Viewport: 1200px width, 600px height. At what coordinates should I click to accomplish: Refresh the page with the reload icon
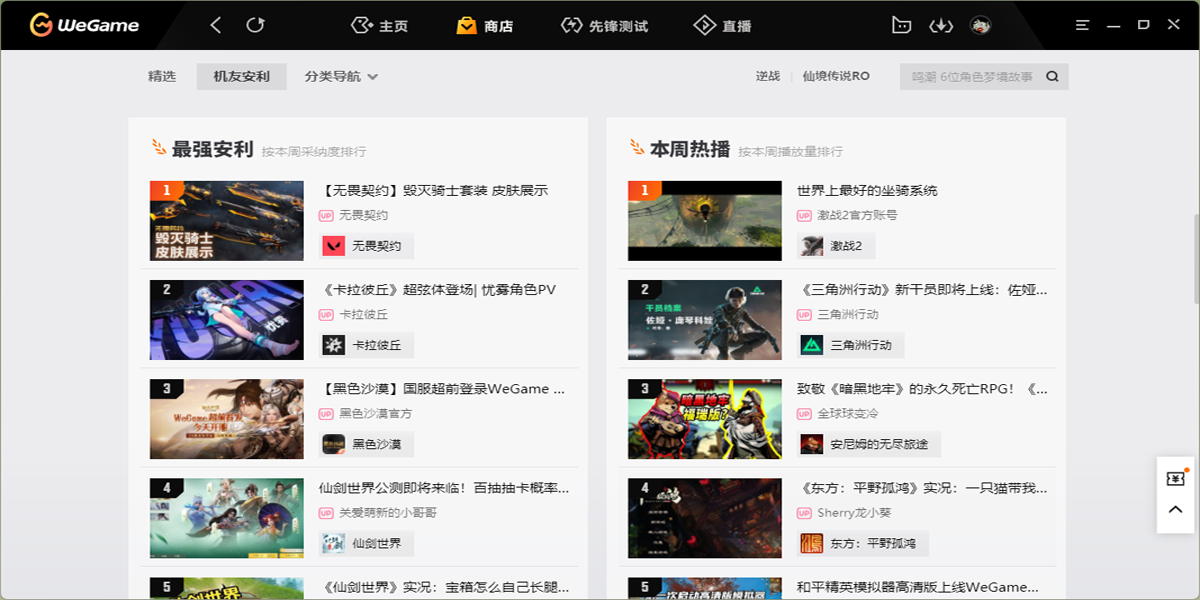pos(256,25)
